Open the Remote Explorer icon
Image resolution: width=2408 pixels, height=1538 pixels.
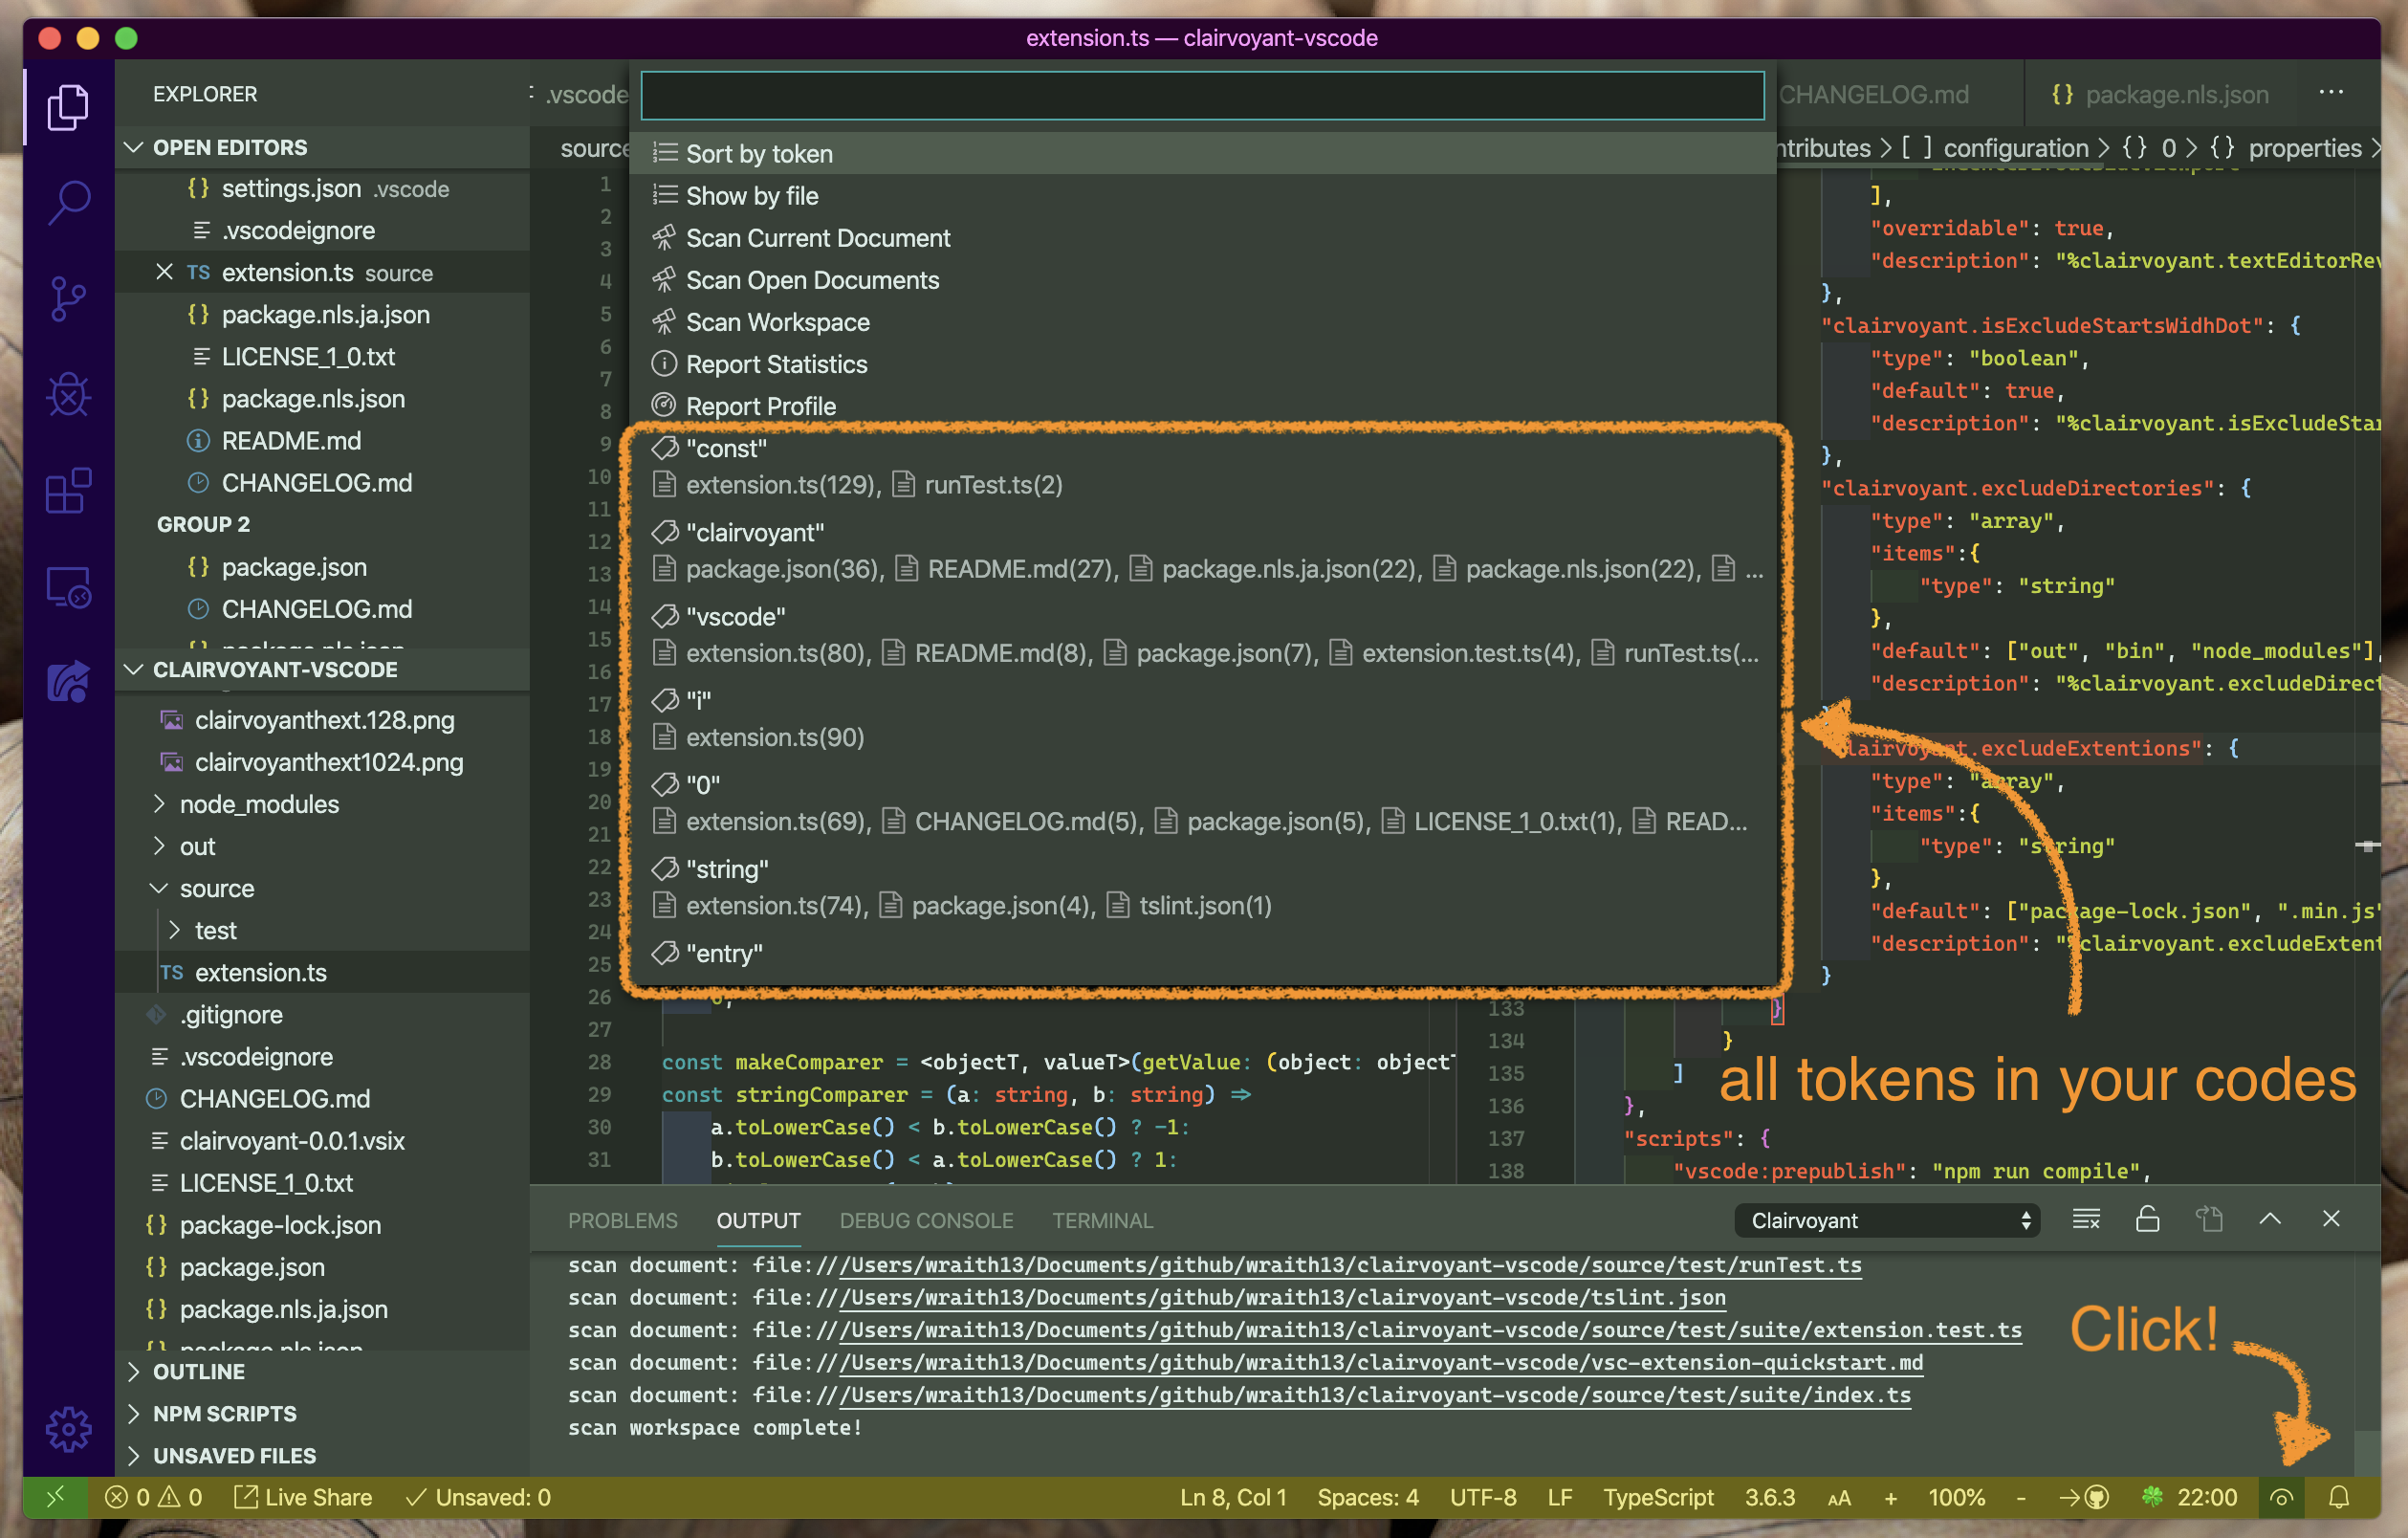point(68,587)
